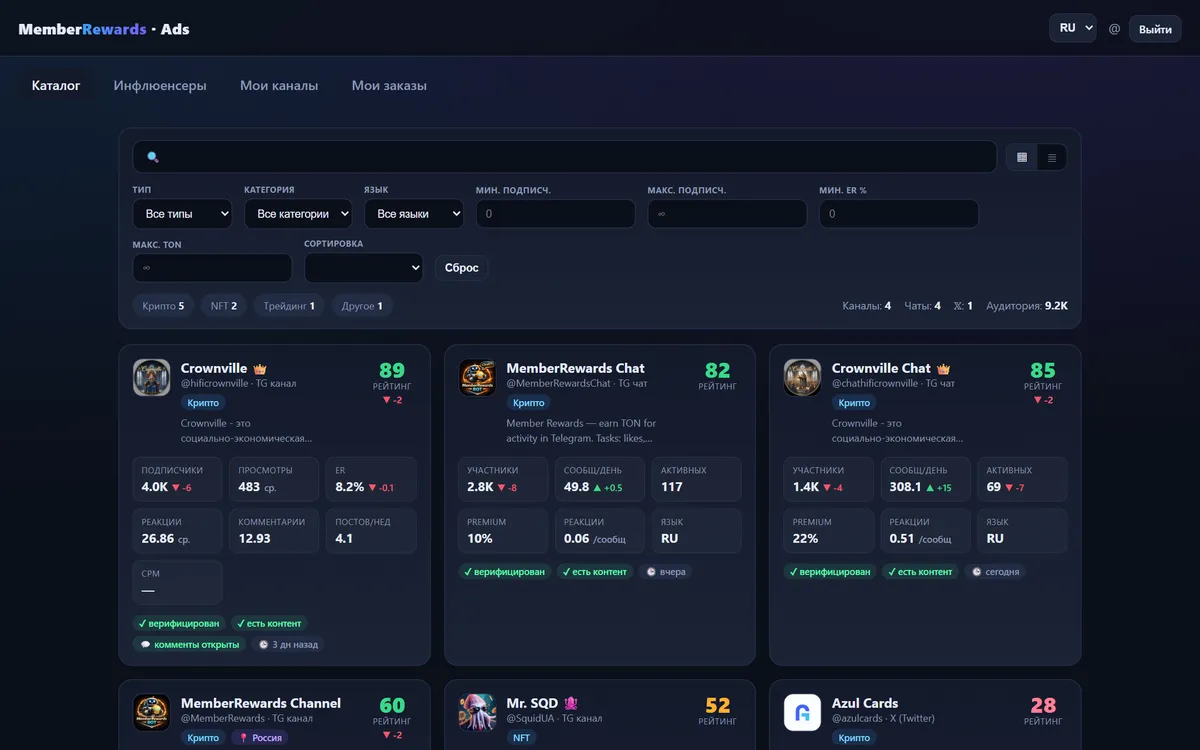Click верифицирован badge on Crownville Chat

click(x=829, y=572)
